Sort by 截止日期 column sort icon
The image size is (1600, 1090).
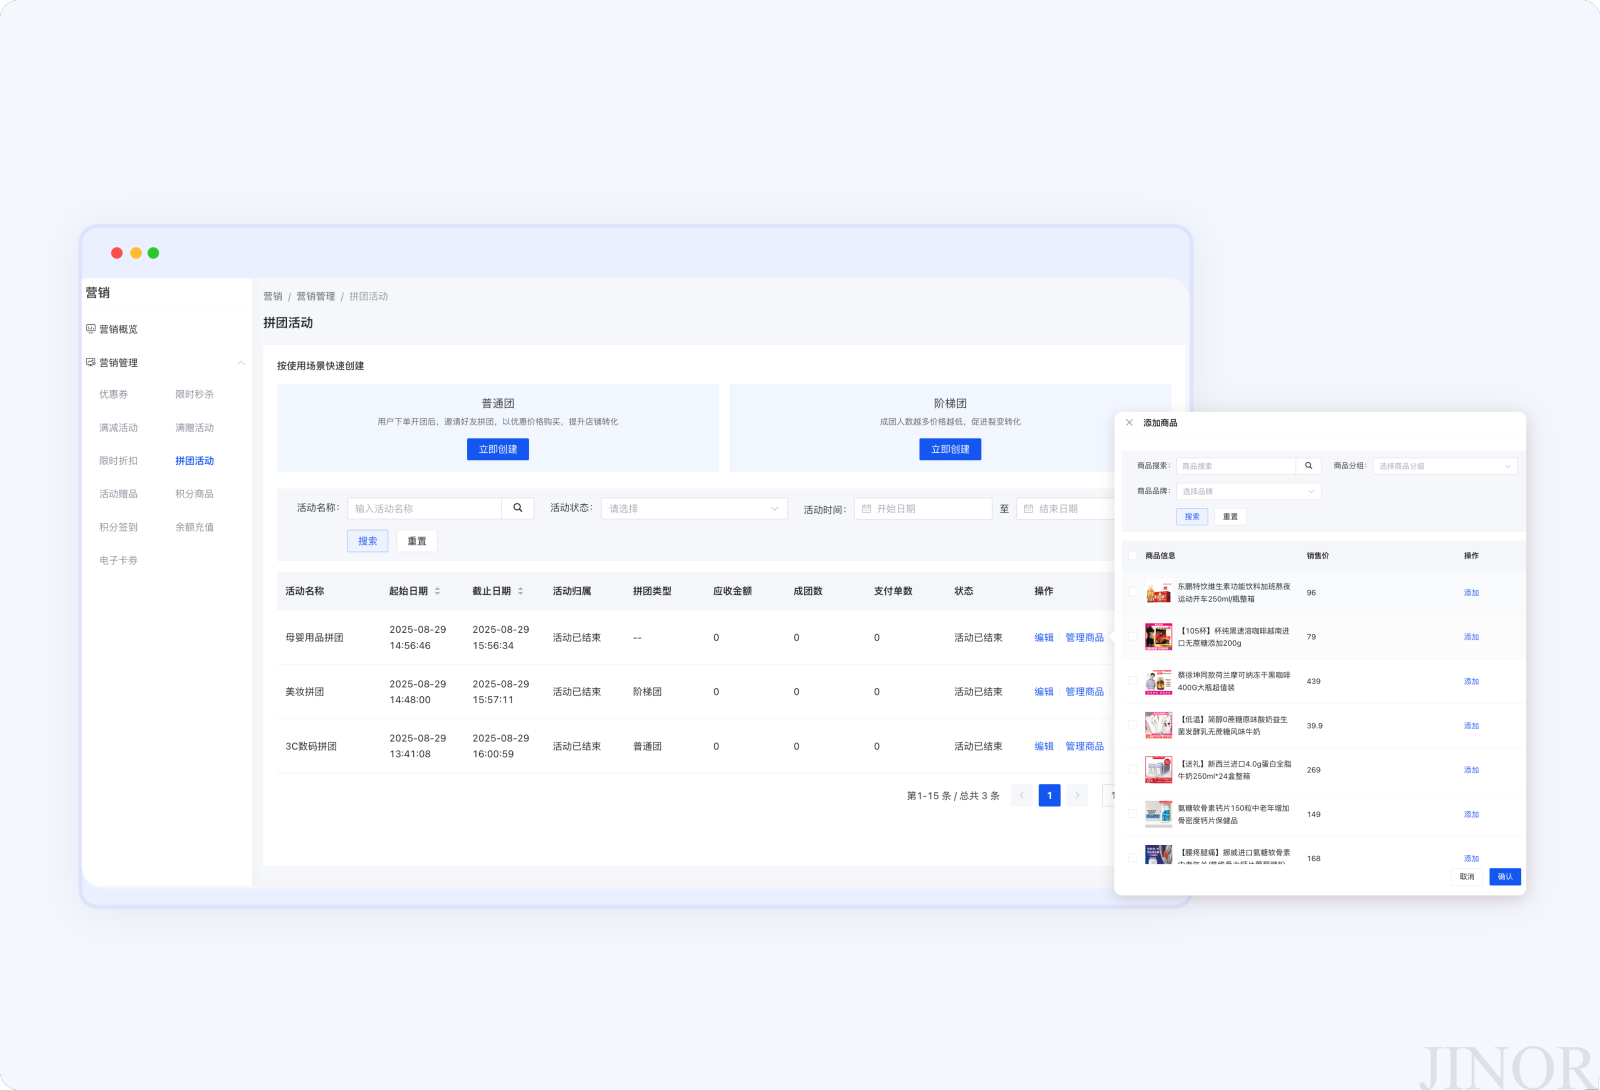pos(520,591)
